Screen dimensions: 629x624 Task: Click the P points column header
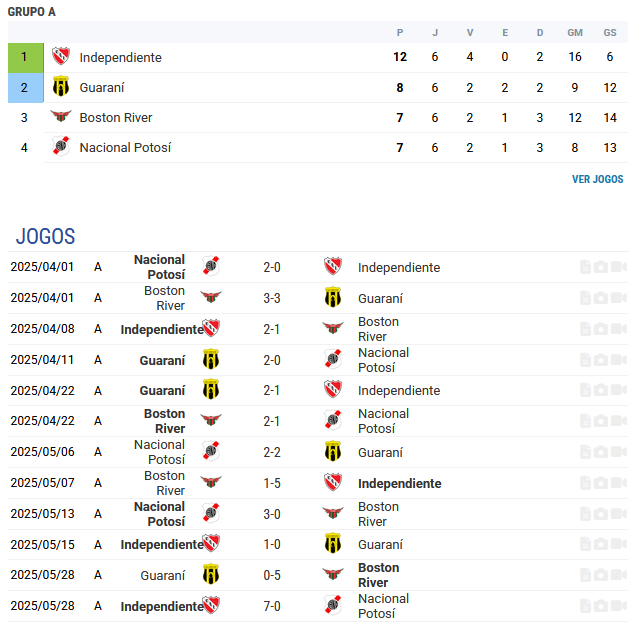[x=400, y=32]
